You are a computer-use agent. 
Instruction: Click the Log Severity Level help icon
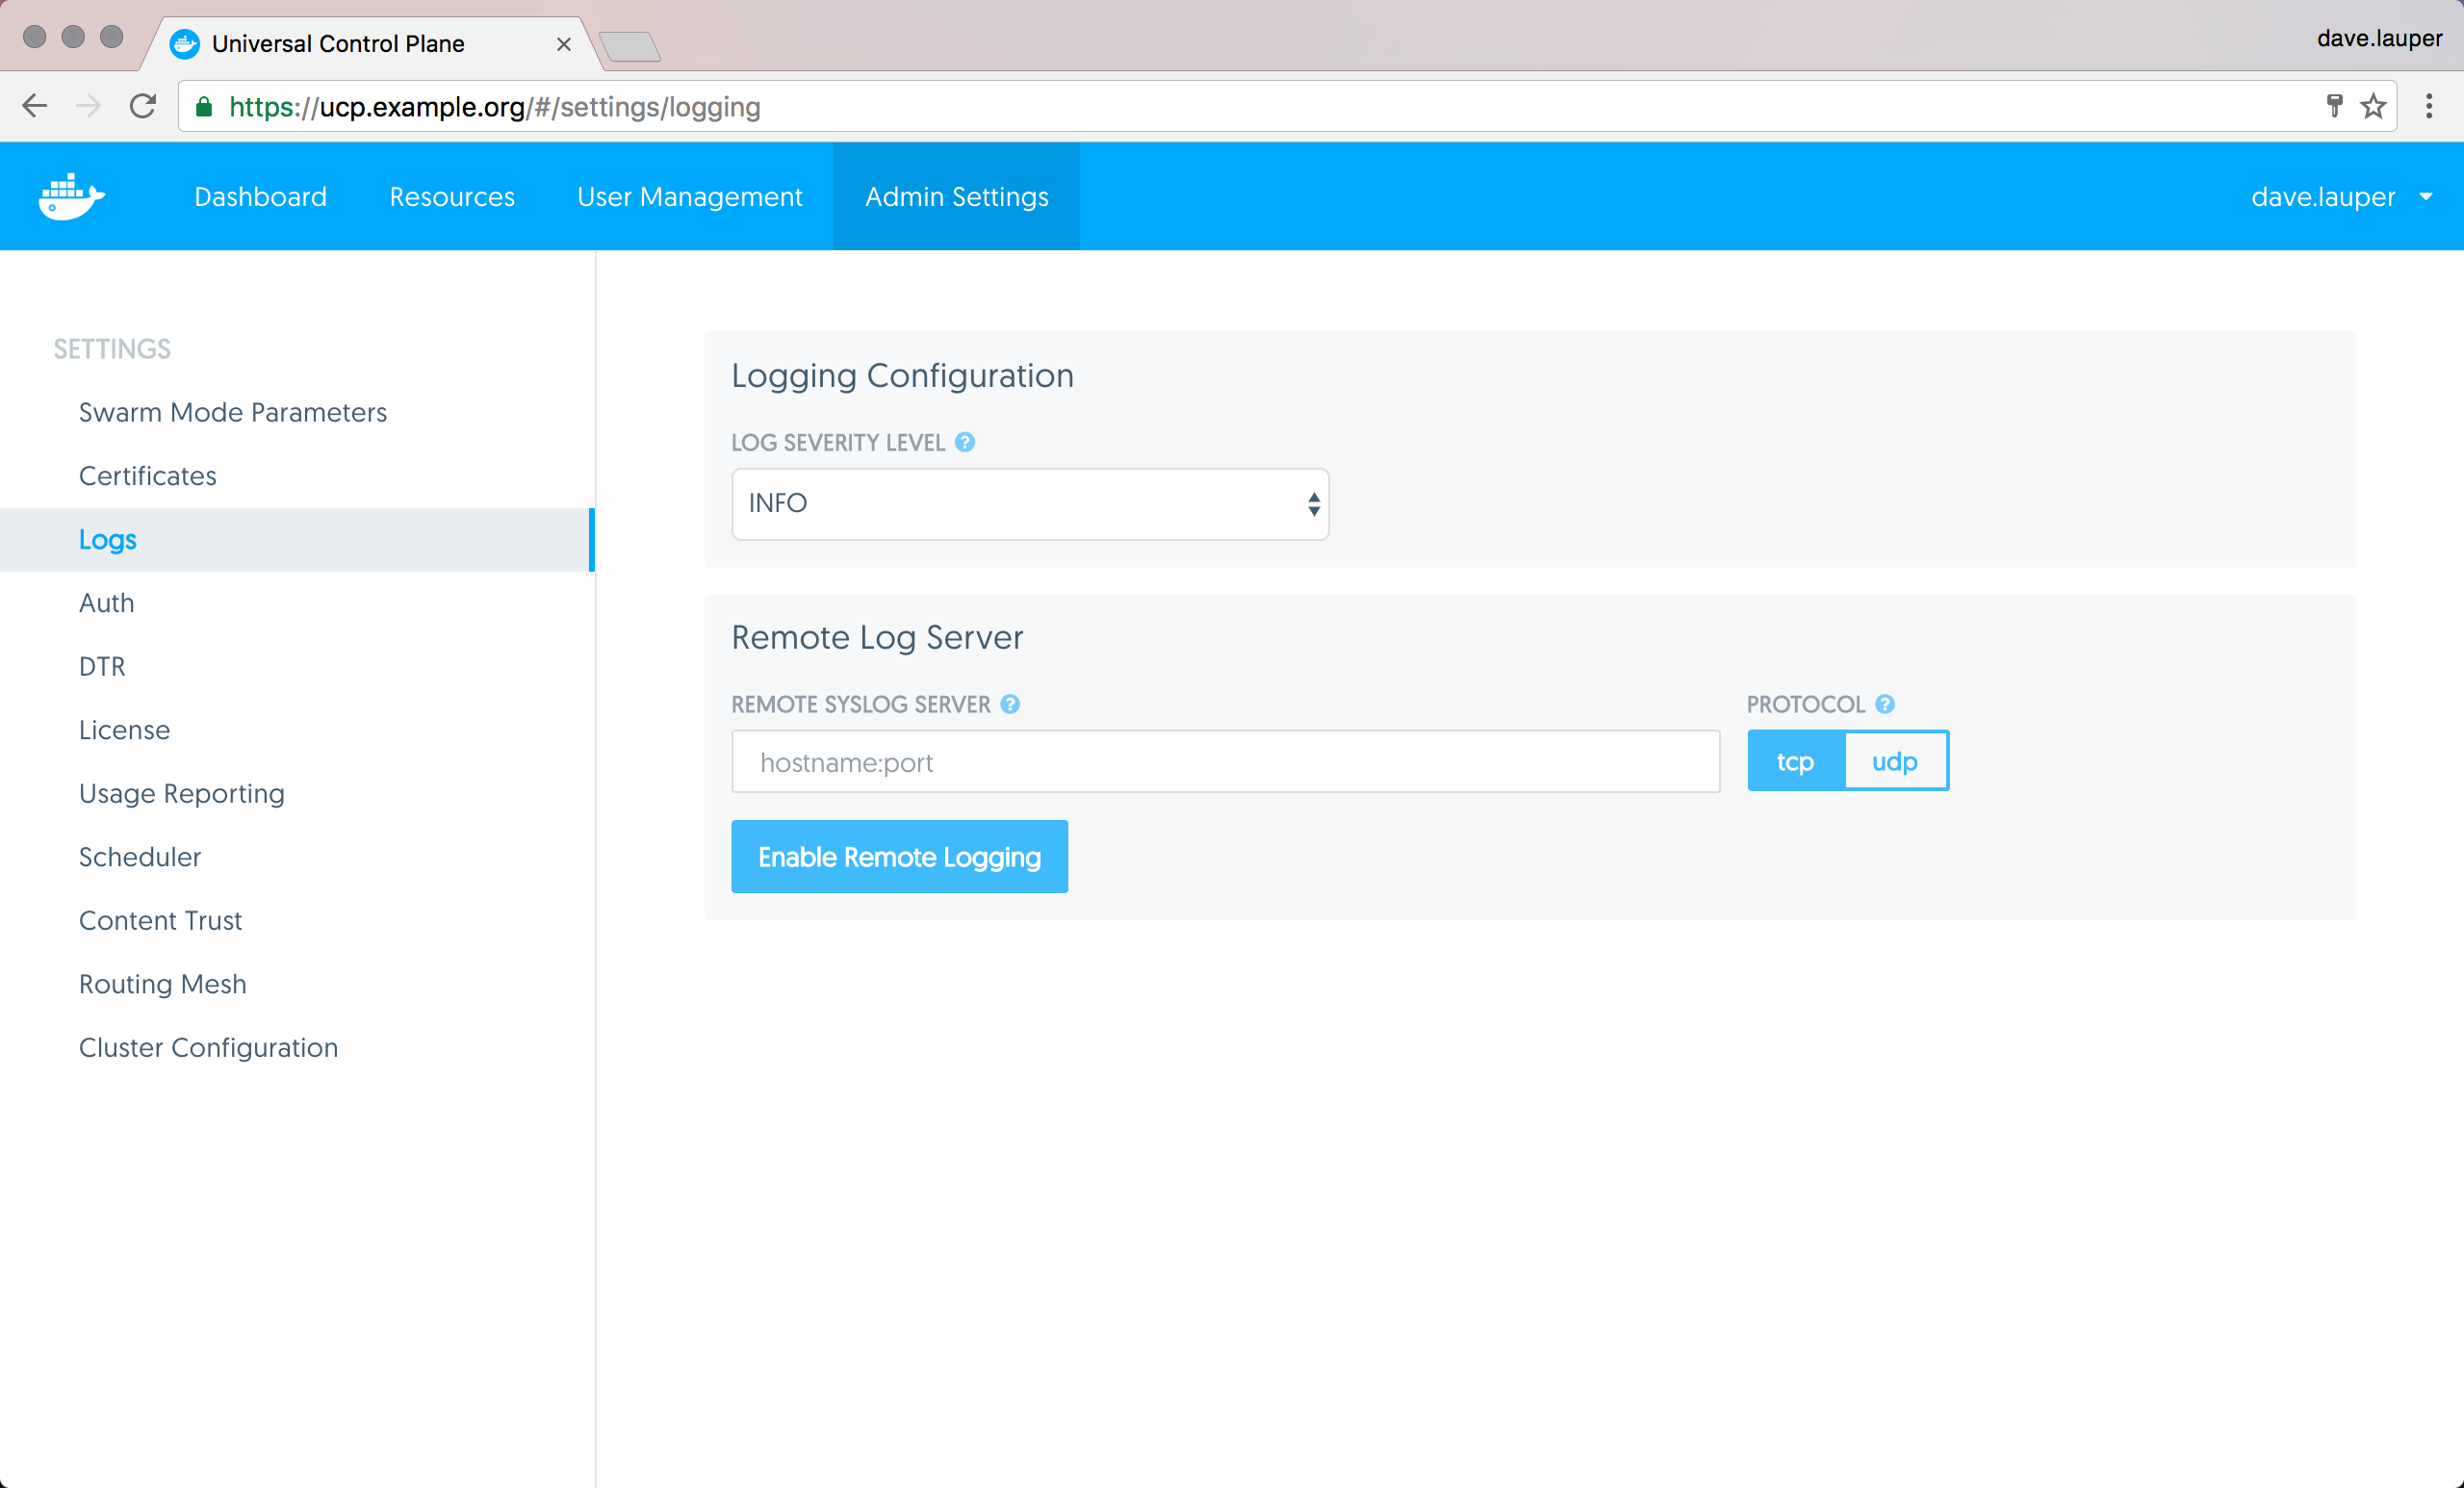tap(964, 442)
